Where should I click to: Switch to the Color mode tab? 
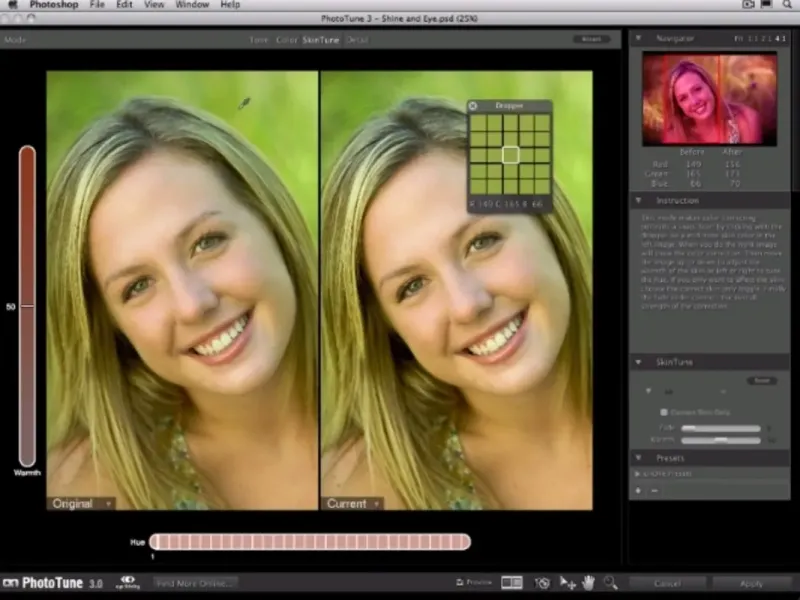tap(286, 40)
